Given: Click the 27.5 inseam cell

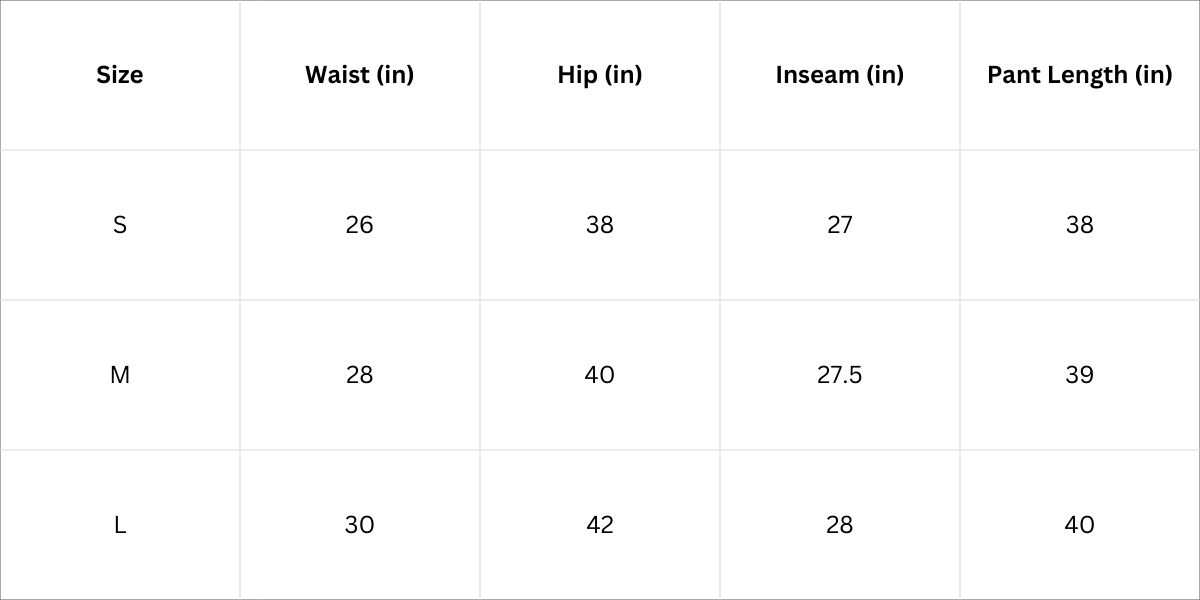Looking at the screenshot, I should click(x=839, y=375).
